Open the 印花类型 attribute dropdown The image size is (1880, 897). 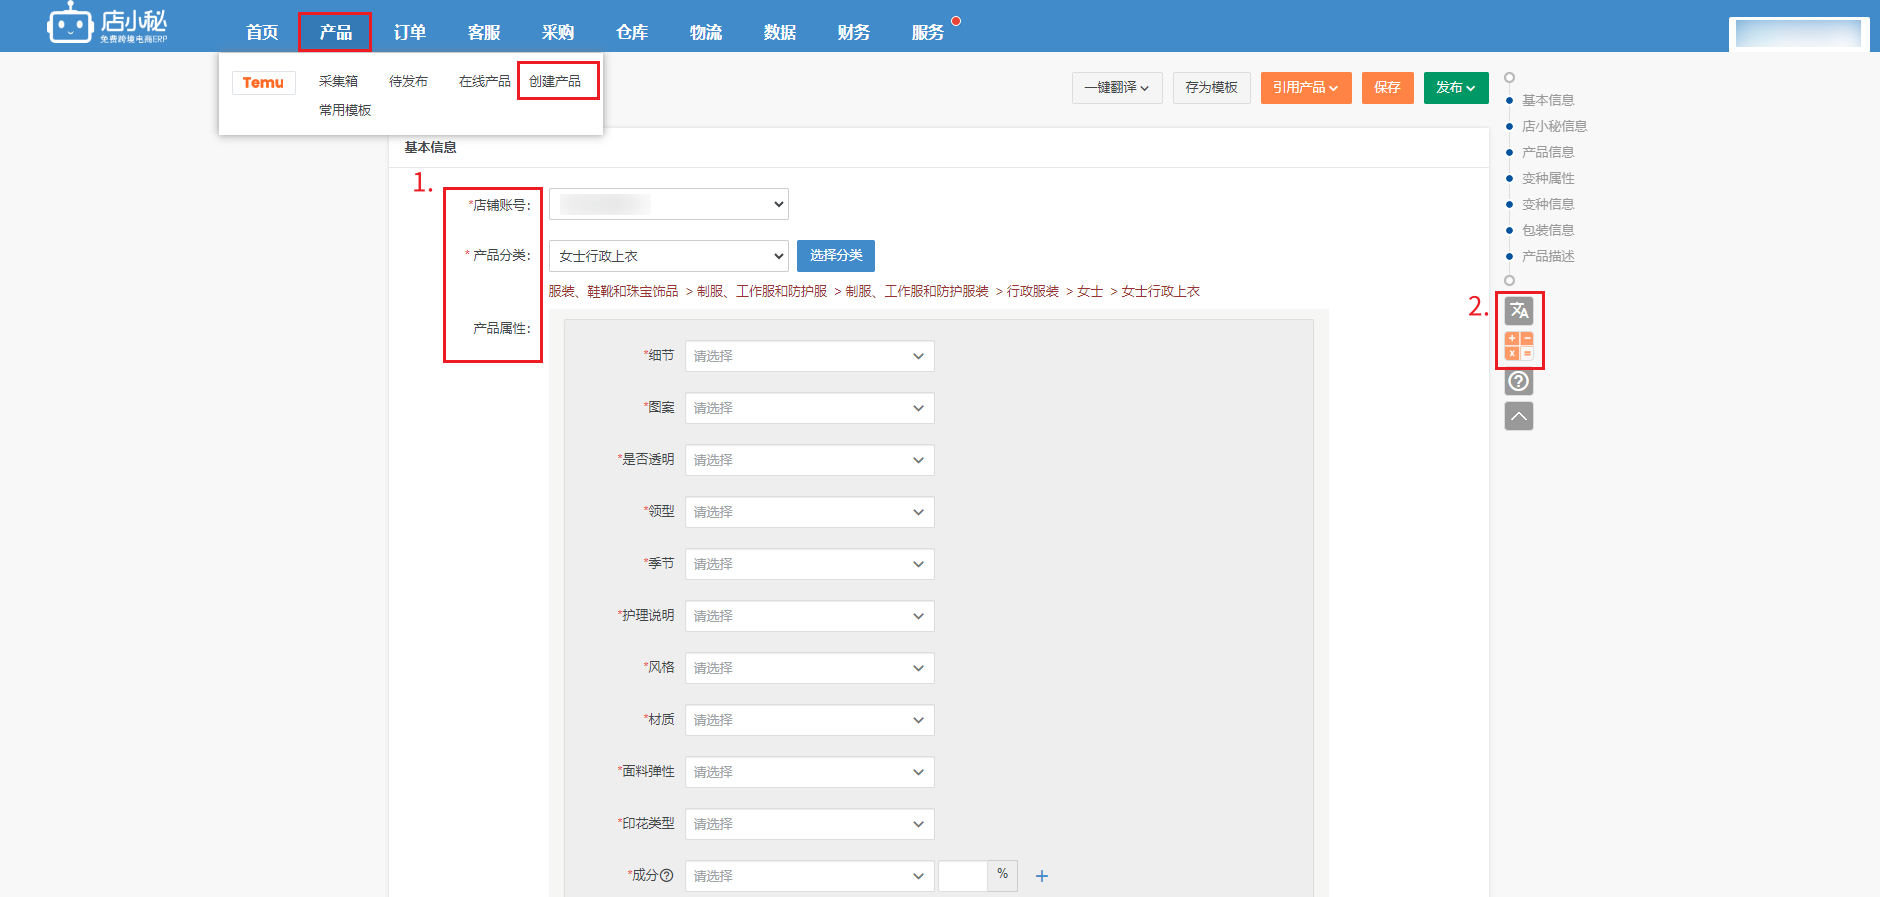[x=810, y=824]
